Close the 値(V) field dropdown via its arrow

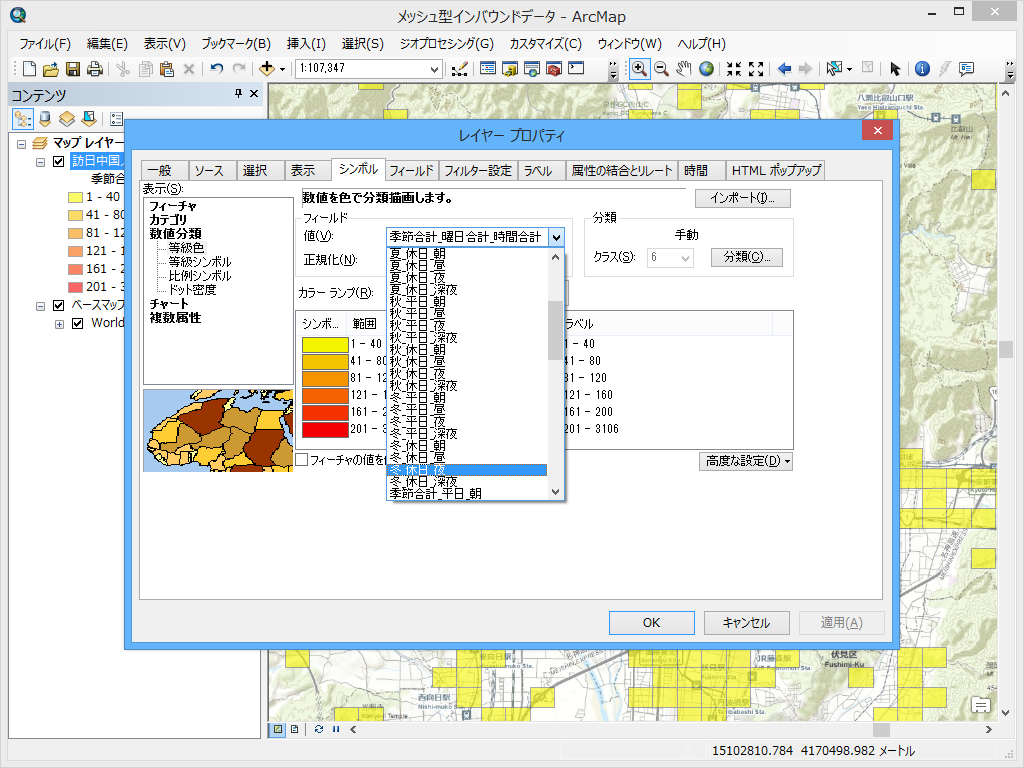tap(556, 237)
